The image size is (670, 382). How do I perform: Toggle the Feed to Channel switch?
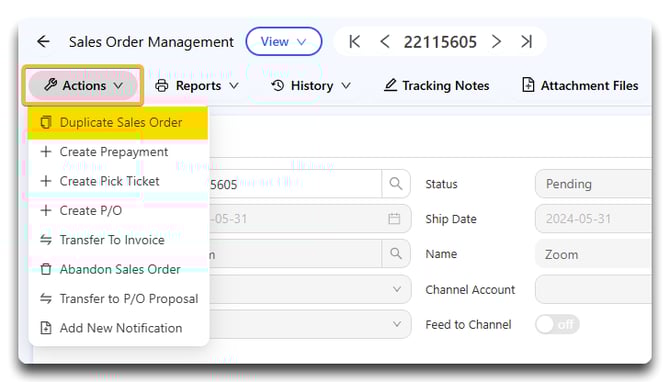tap(557, 325)
